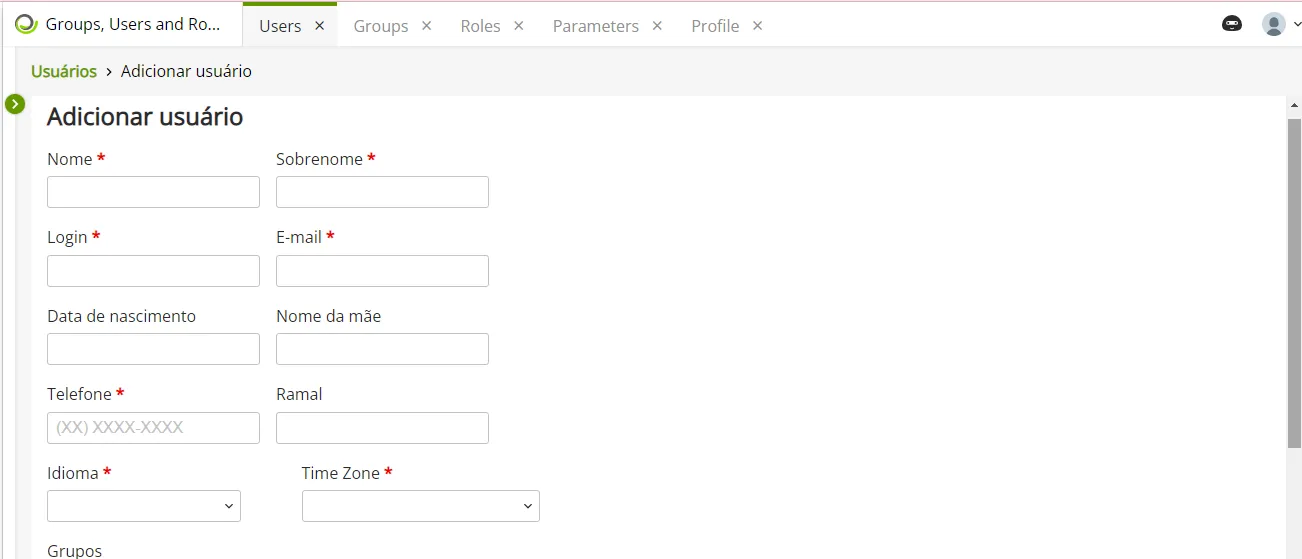Expand the green side panel arrow
The height and width of the screenshot is (559, 1302).
click(15, 104)
